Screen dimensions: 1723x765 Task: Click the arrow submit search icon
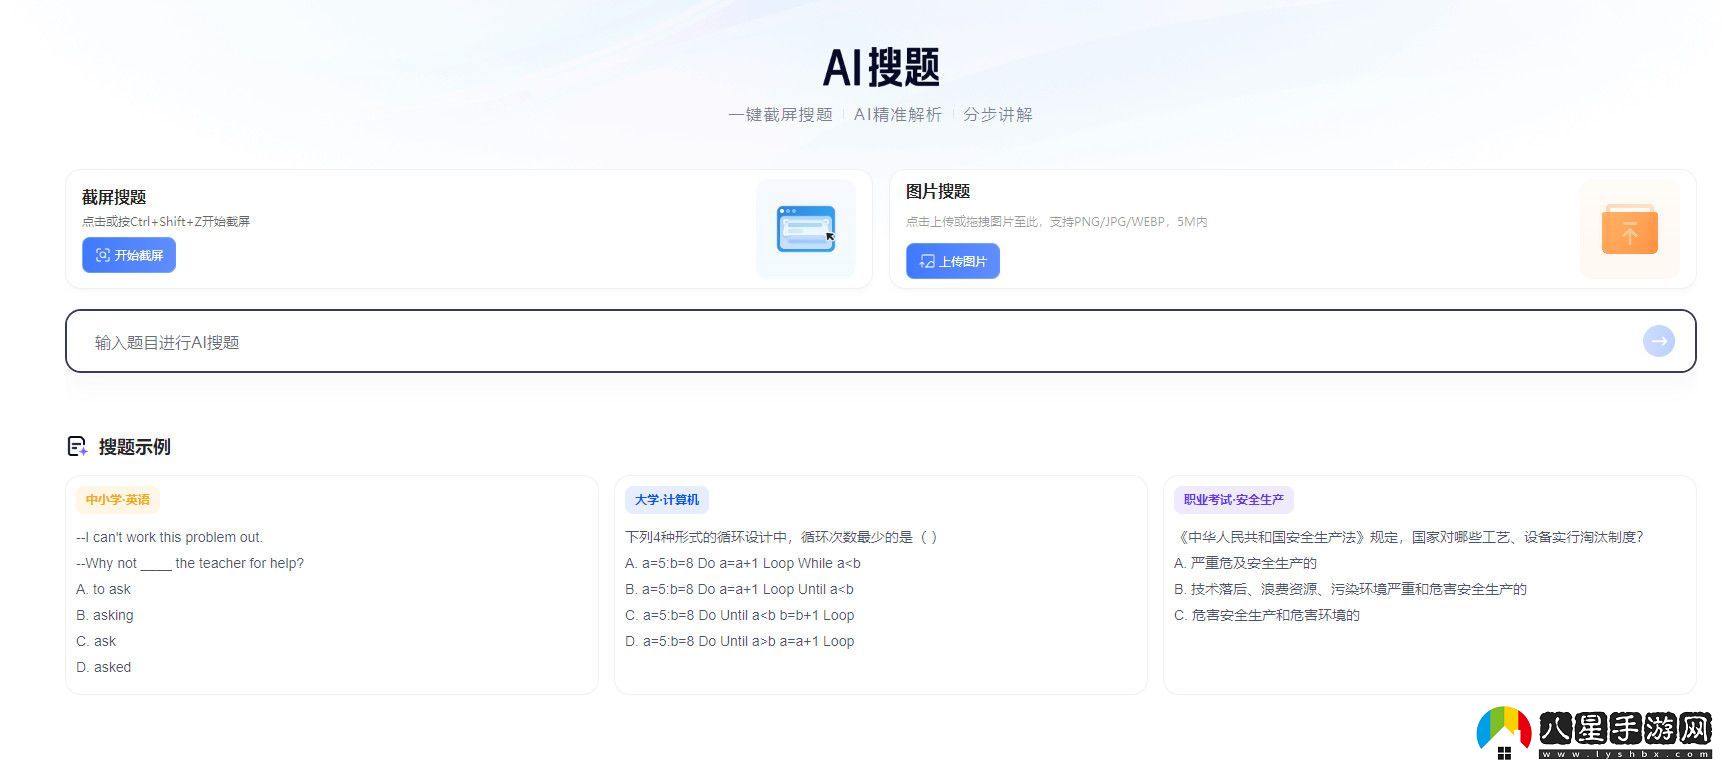click(x=1658, y=341)
